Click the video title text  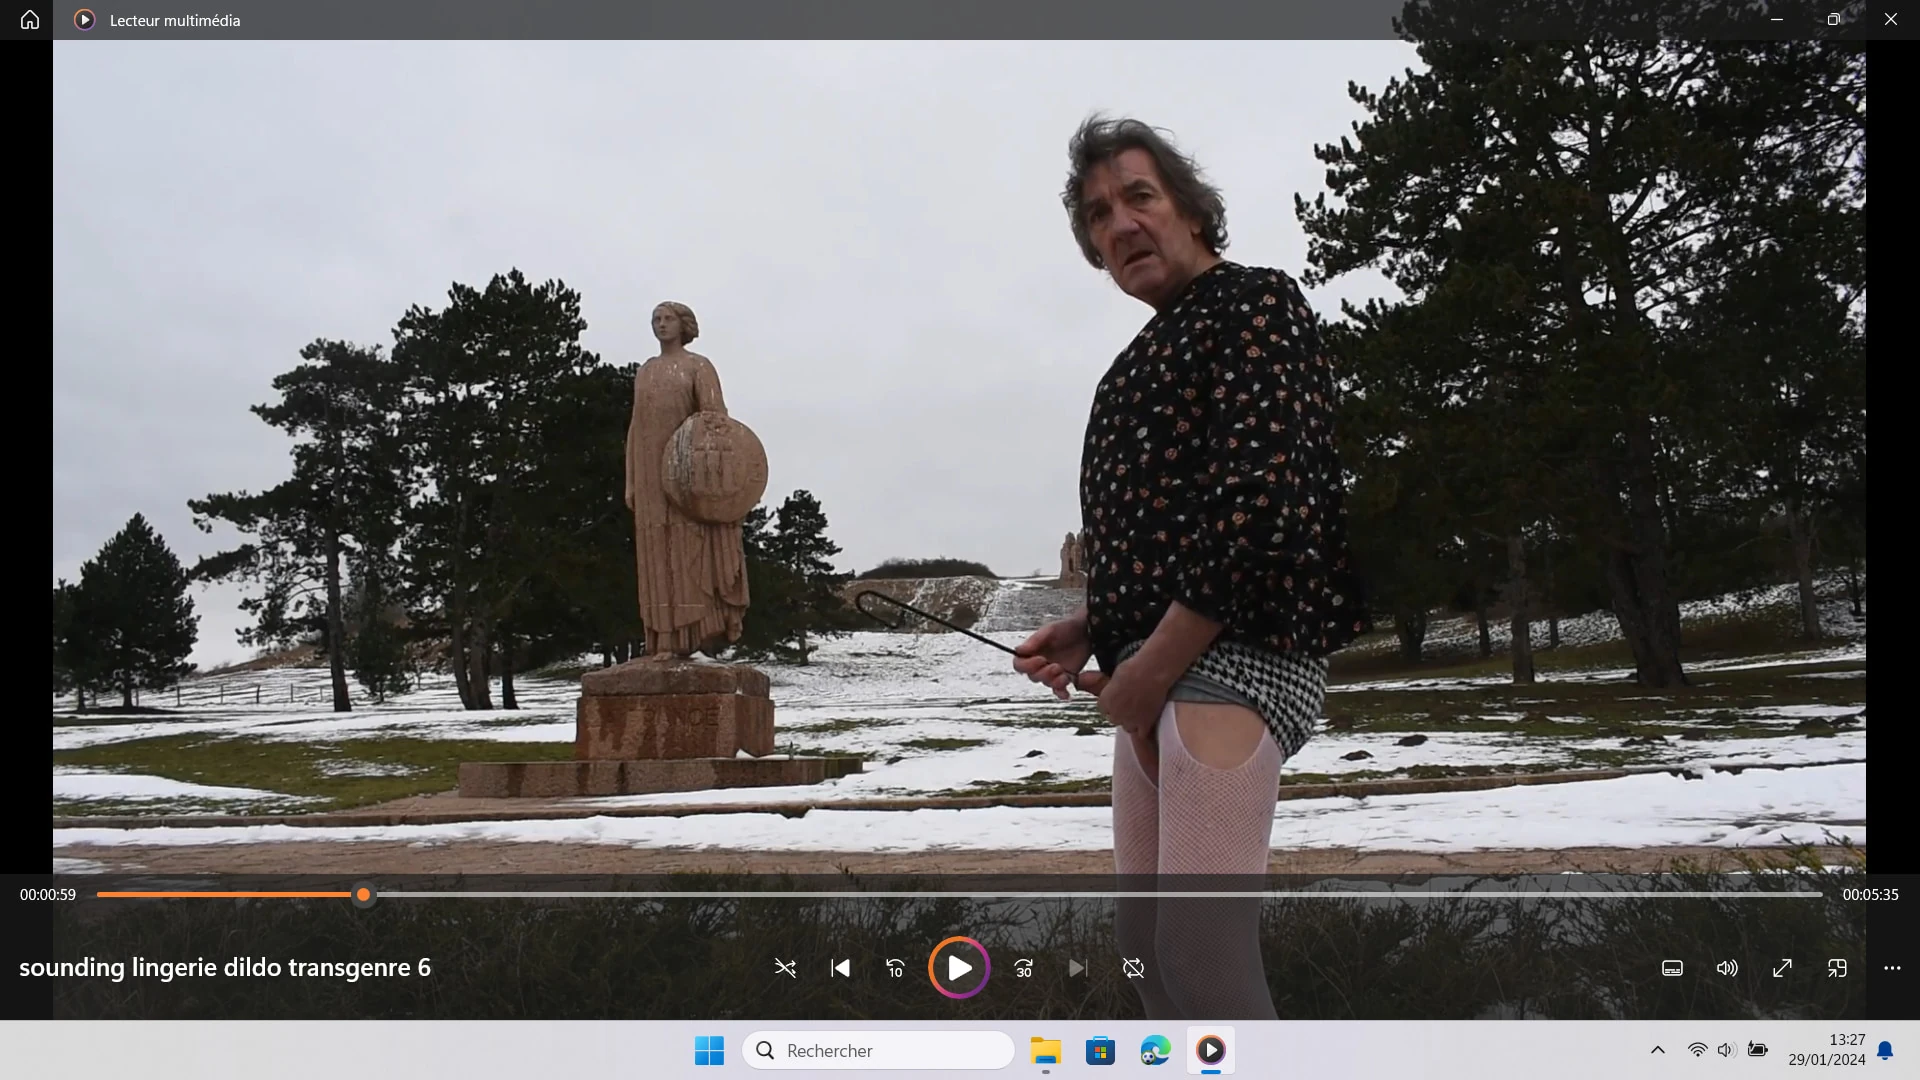pos(225,967)
